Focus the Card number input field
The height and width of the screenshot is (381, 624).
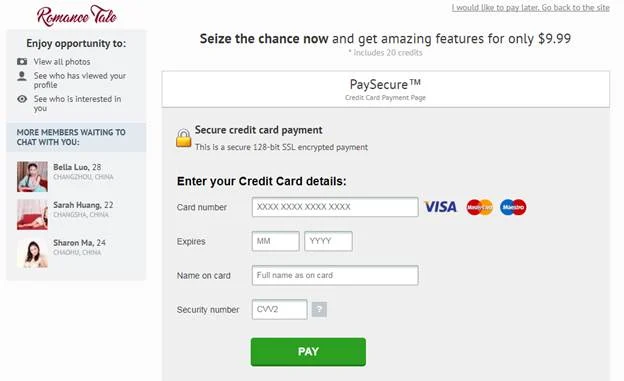(x=335, y=207)
